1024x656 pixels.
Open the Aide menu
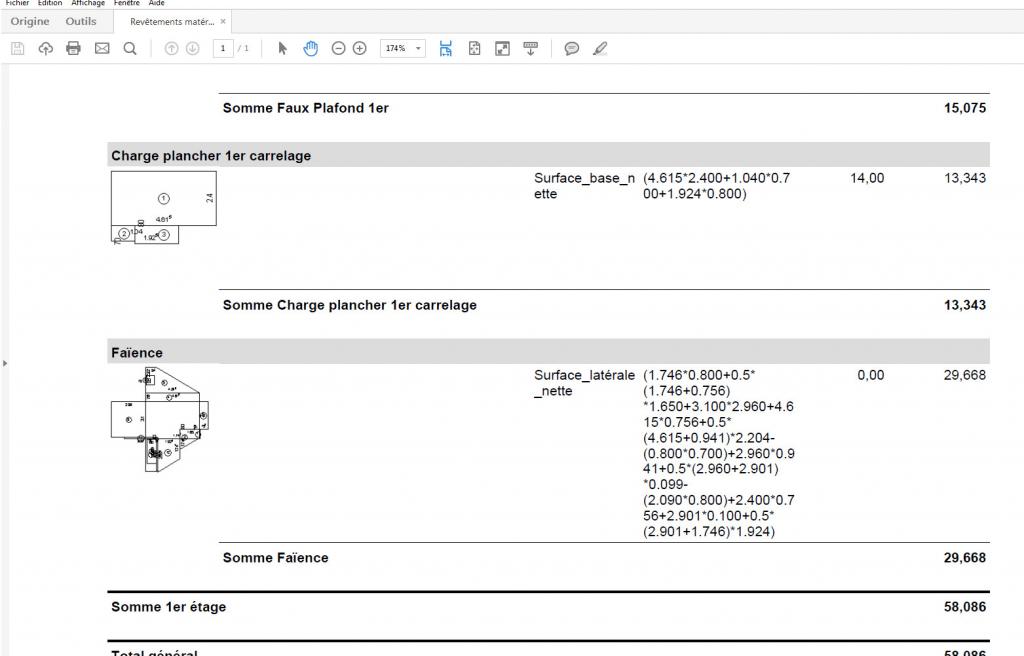pos(157,3)
